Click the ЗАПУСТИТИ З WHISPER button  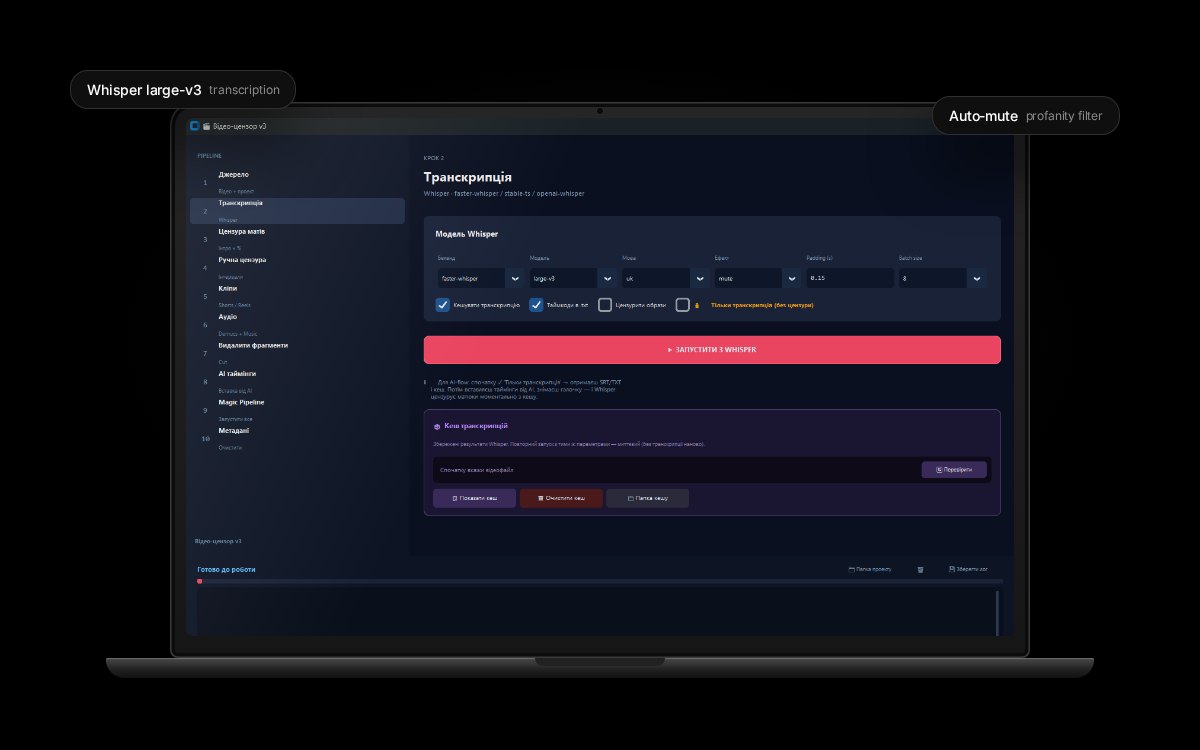pos(712,350)
